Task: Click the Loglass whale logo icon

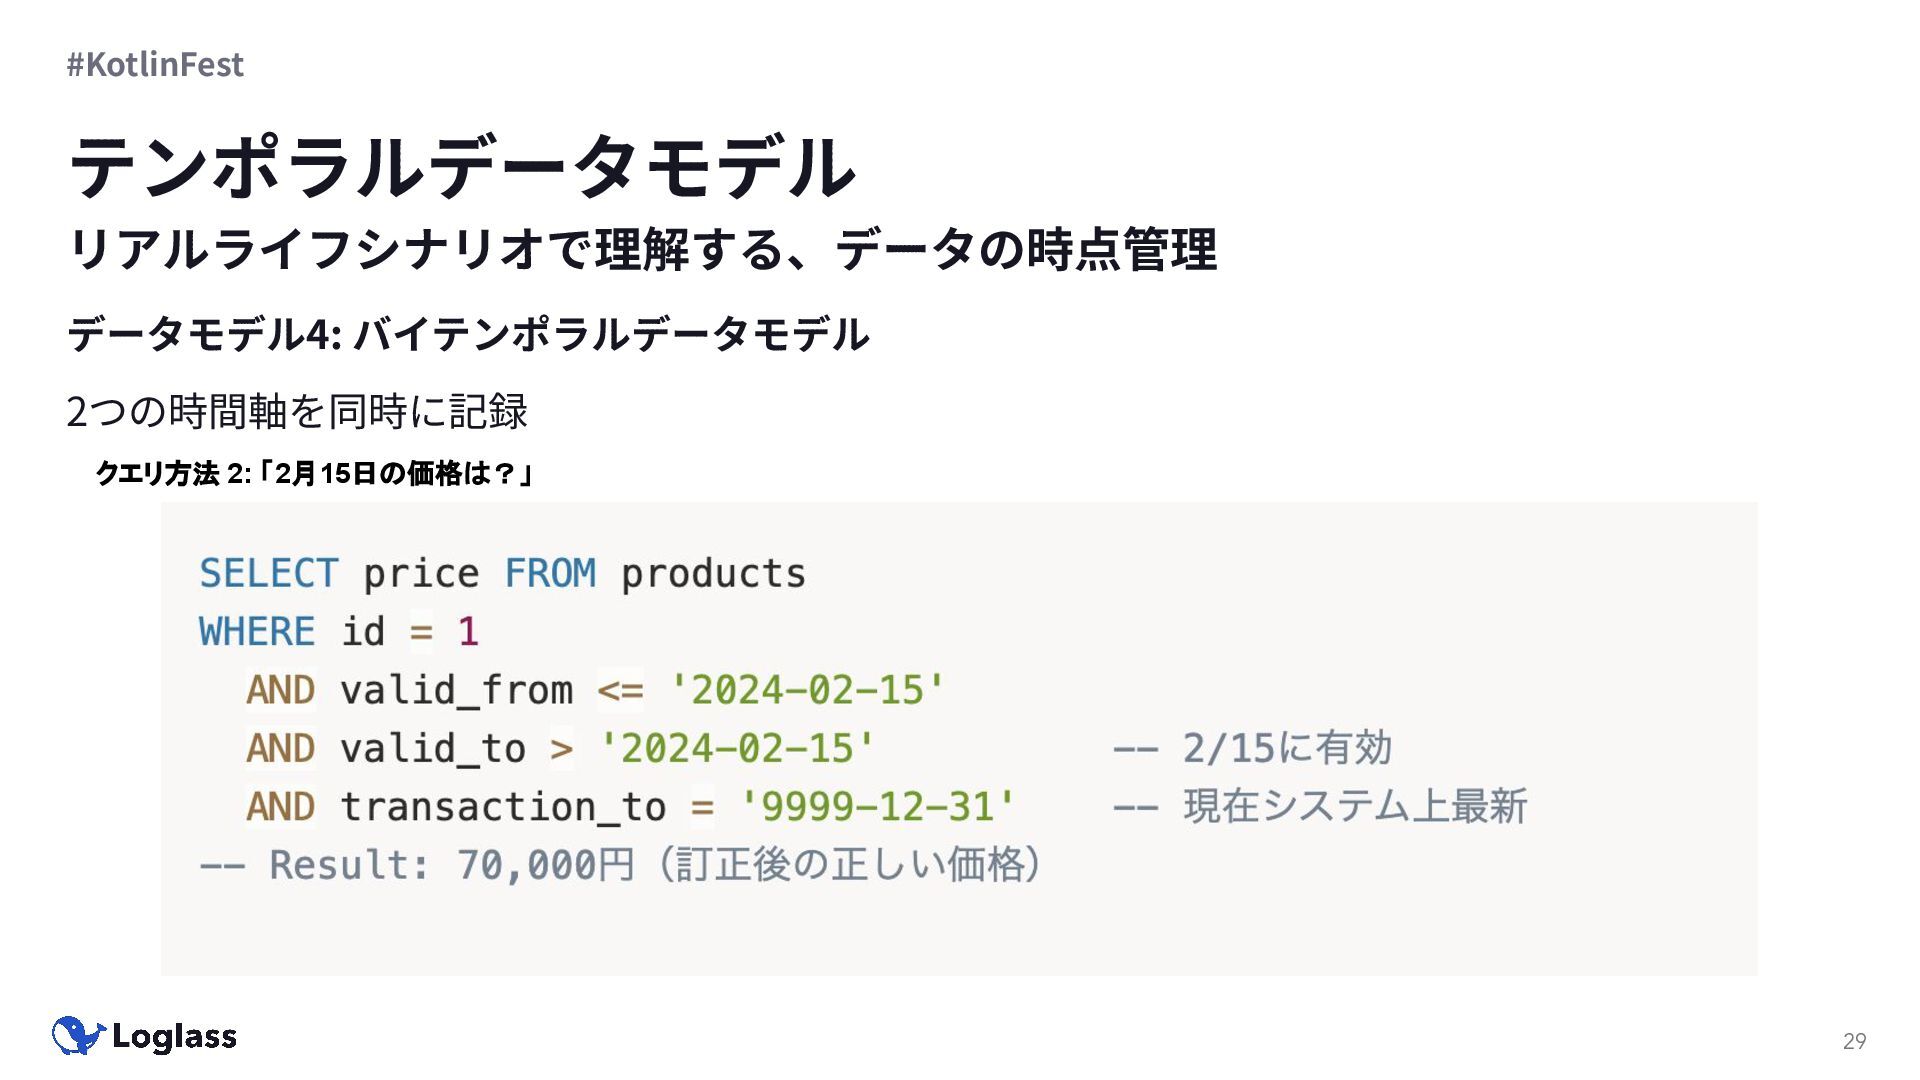Action: pyautogui.click(x=78, y=1036)
